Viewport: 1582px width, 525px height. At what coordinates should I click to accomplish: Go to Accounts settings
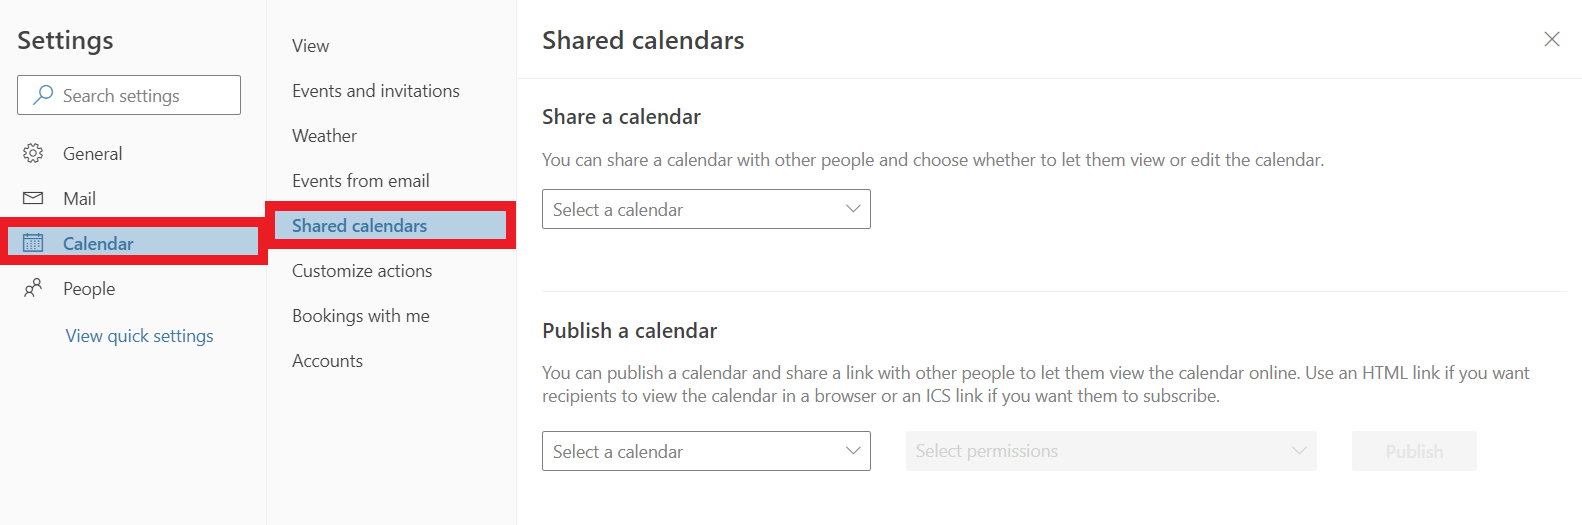(x=327, y=361)
